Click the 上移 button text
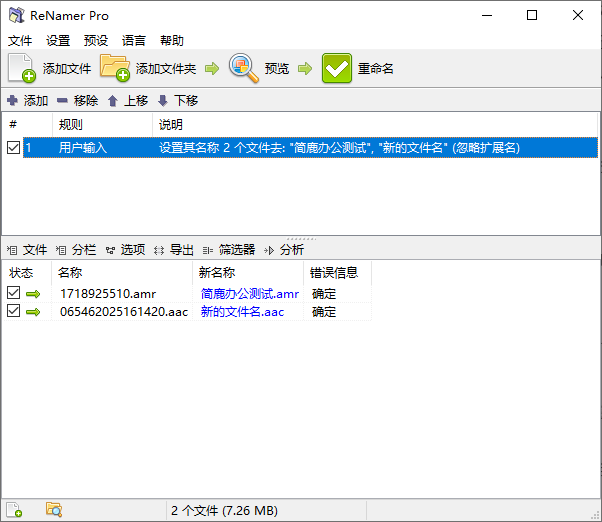Image resolution: width=602 pixels, height=522 pixels. point(136,101)
